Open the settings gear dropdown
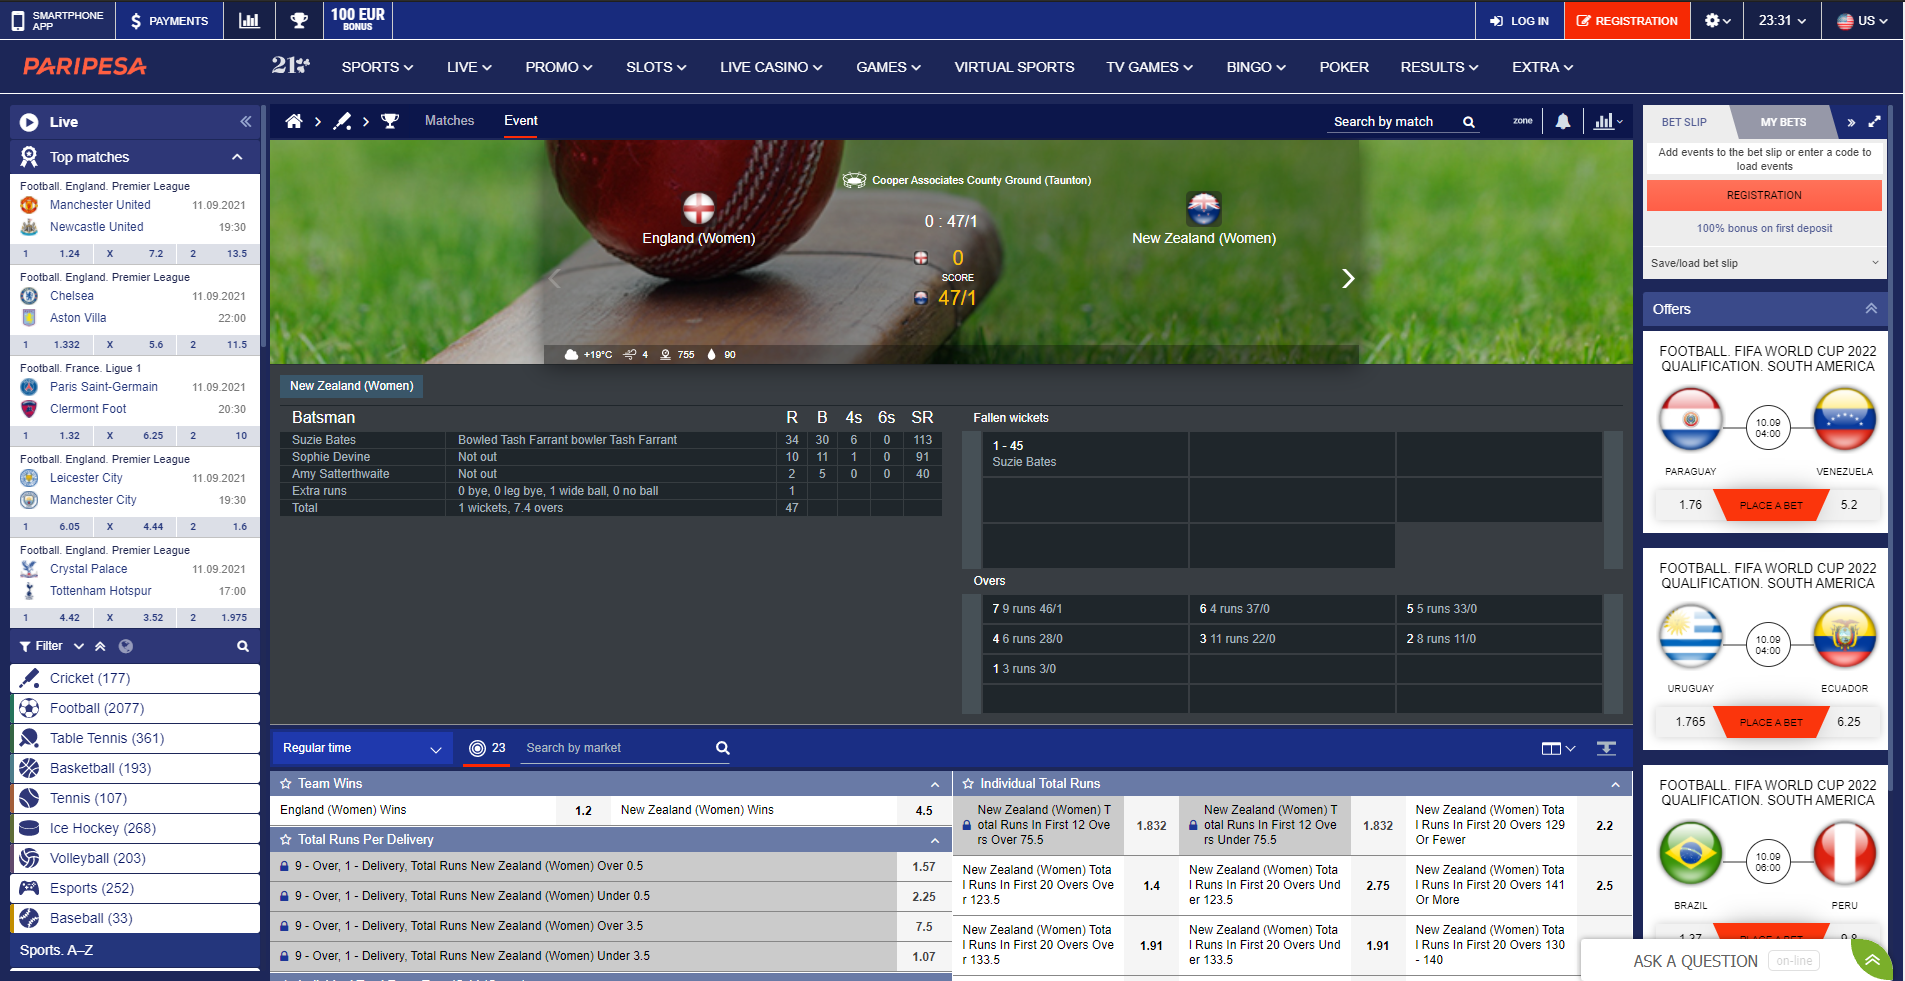This screenshot has width=1905, height=981. 1718,20
